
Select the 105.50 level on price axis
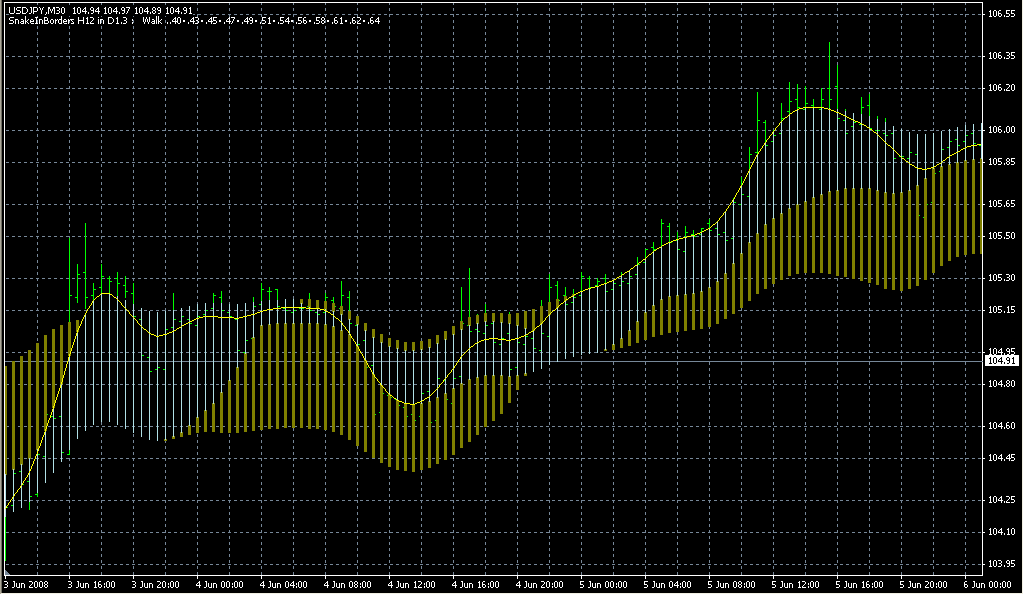click(1001, 236)
